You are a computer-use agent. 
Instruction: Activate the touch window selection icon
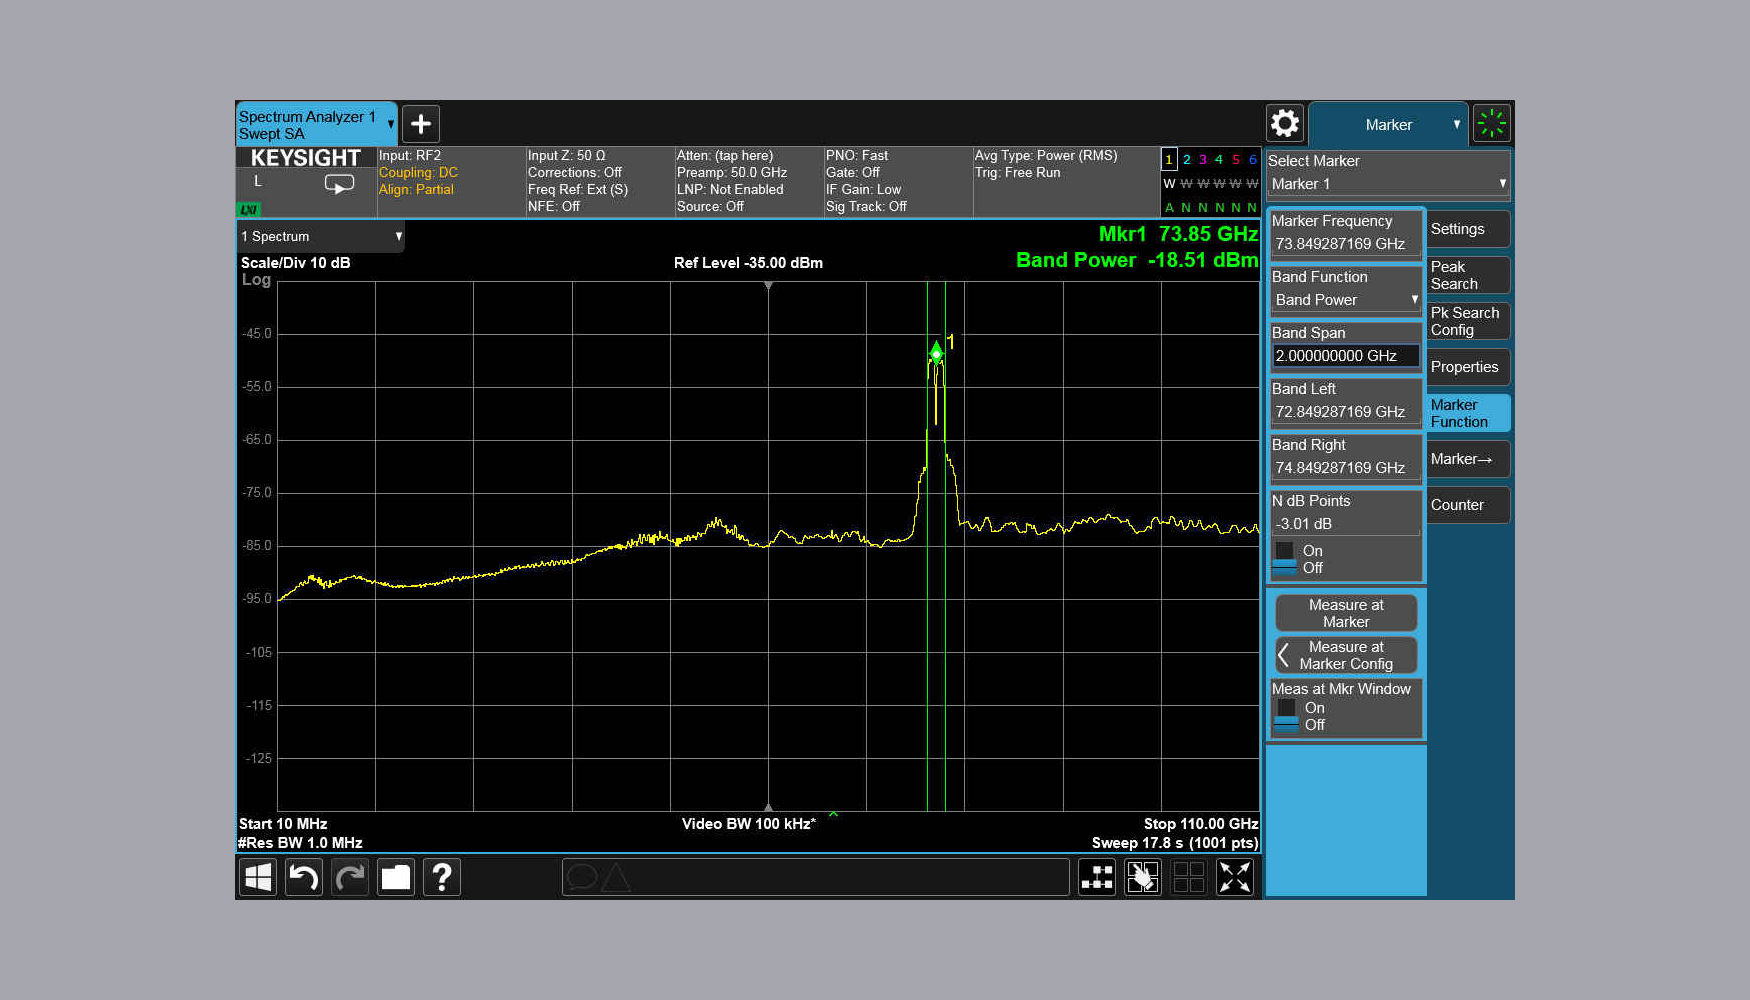(x=1143, y=878)
